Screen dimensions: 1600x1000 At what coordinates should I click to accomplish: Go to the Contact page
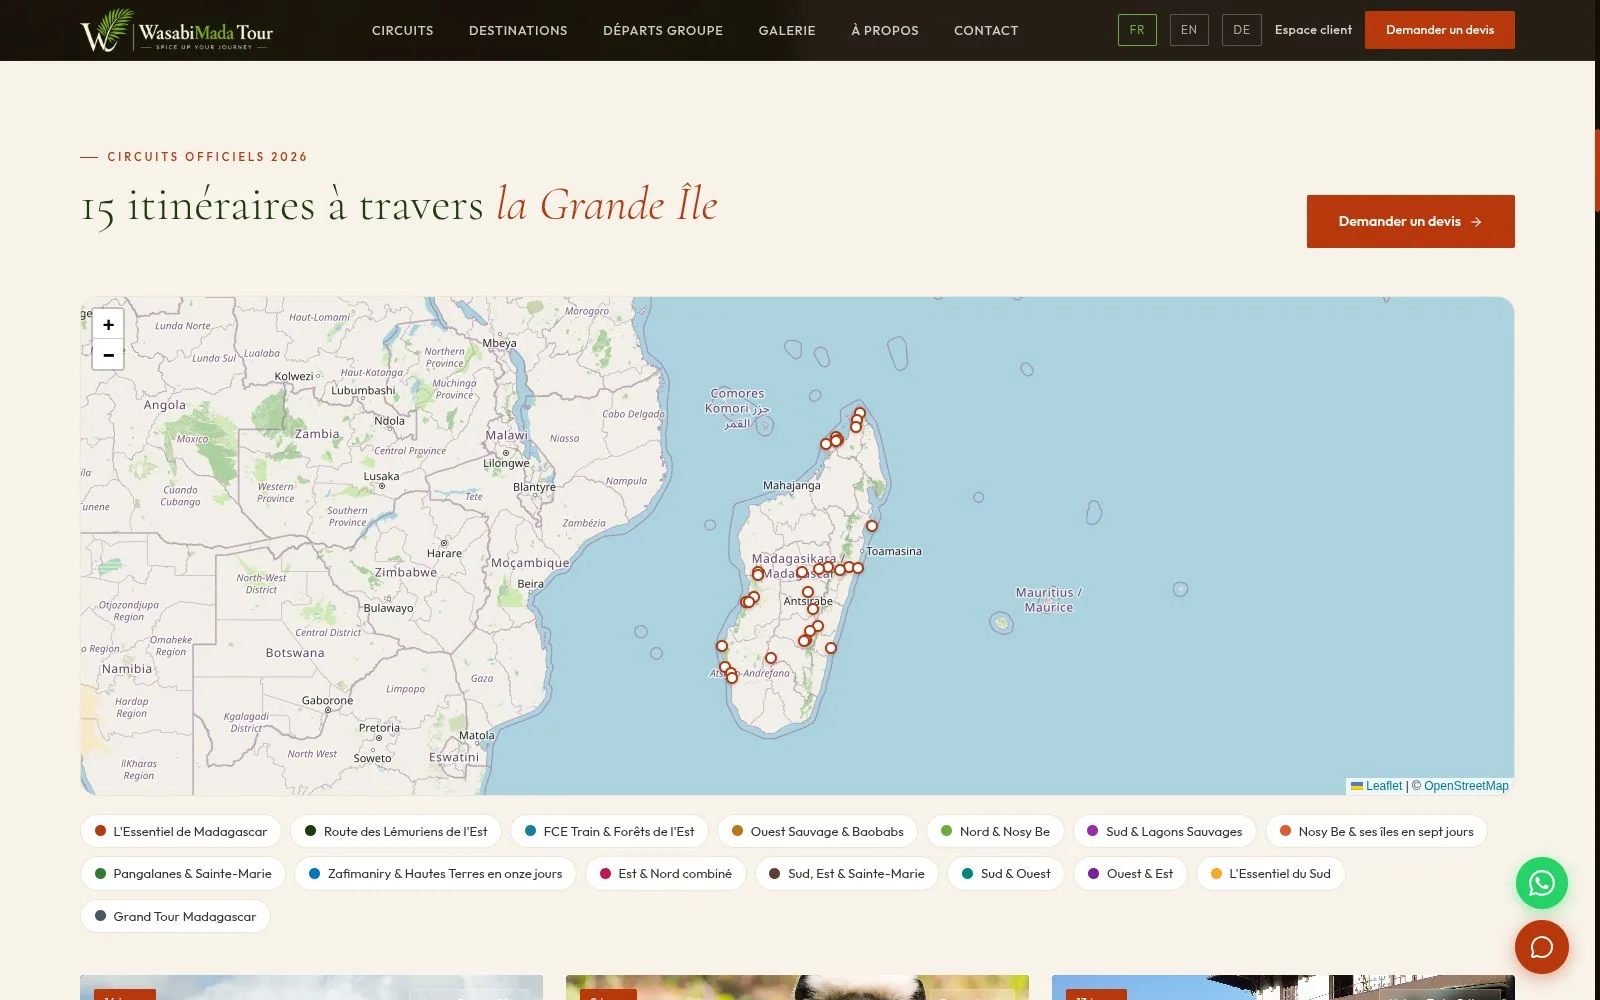click(986, 30)
